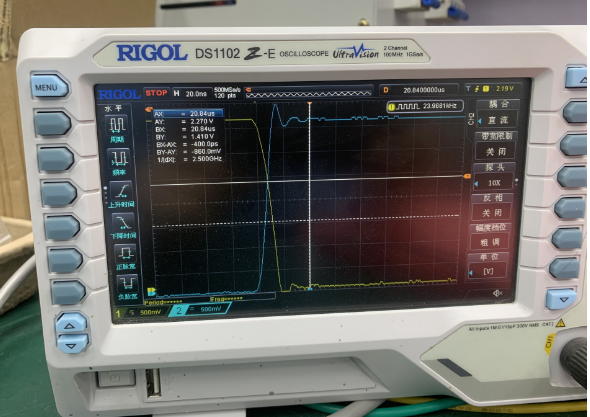Click the 500MSa/s sample rate readout

(227, 90)
